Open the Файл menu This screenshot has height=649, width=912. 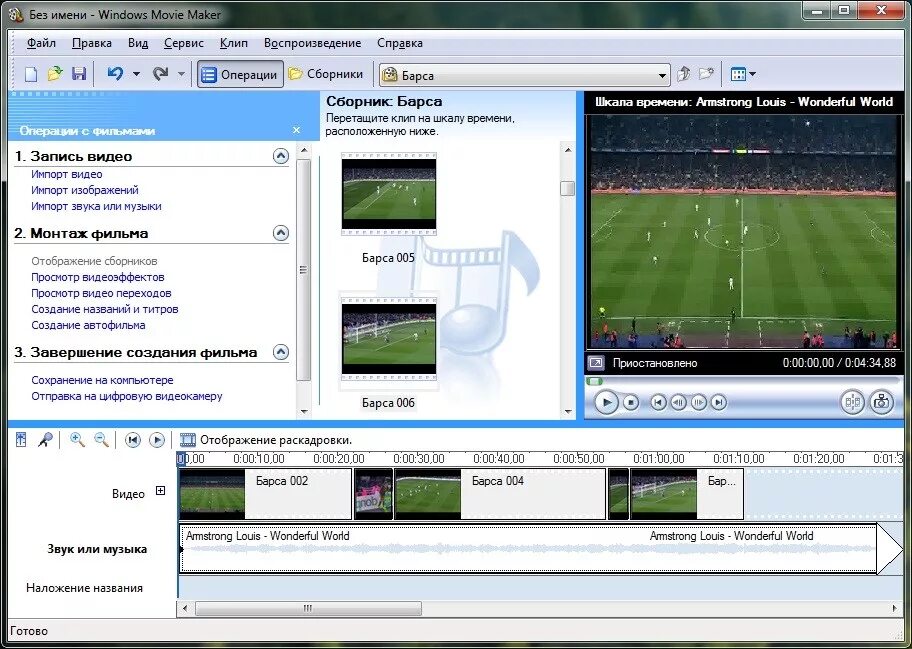(41, 43)
